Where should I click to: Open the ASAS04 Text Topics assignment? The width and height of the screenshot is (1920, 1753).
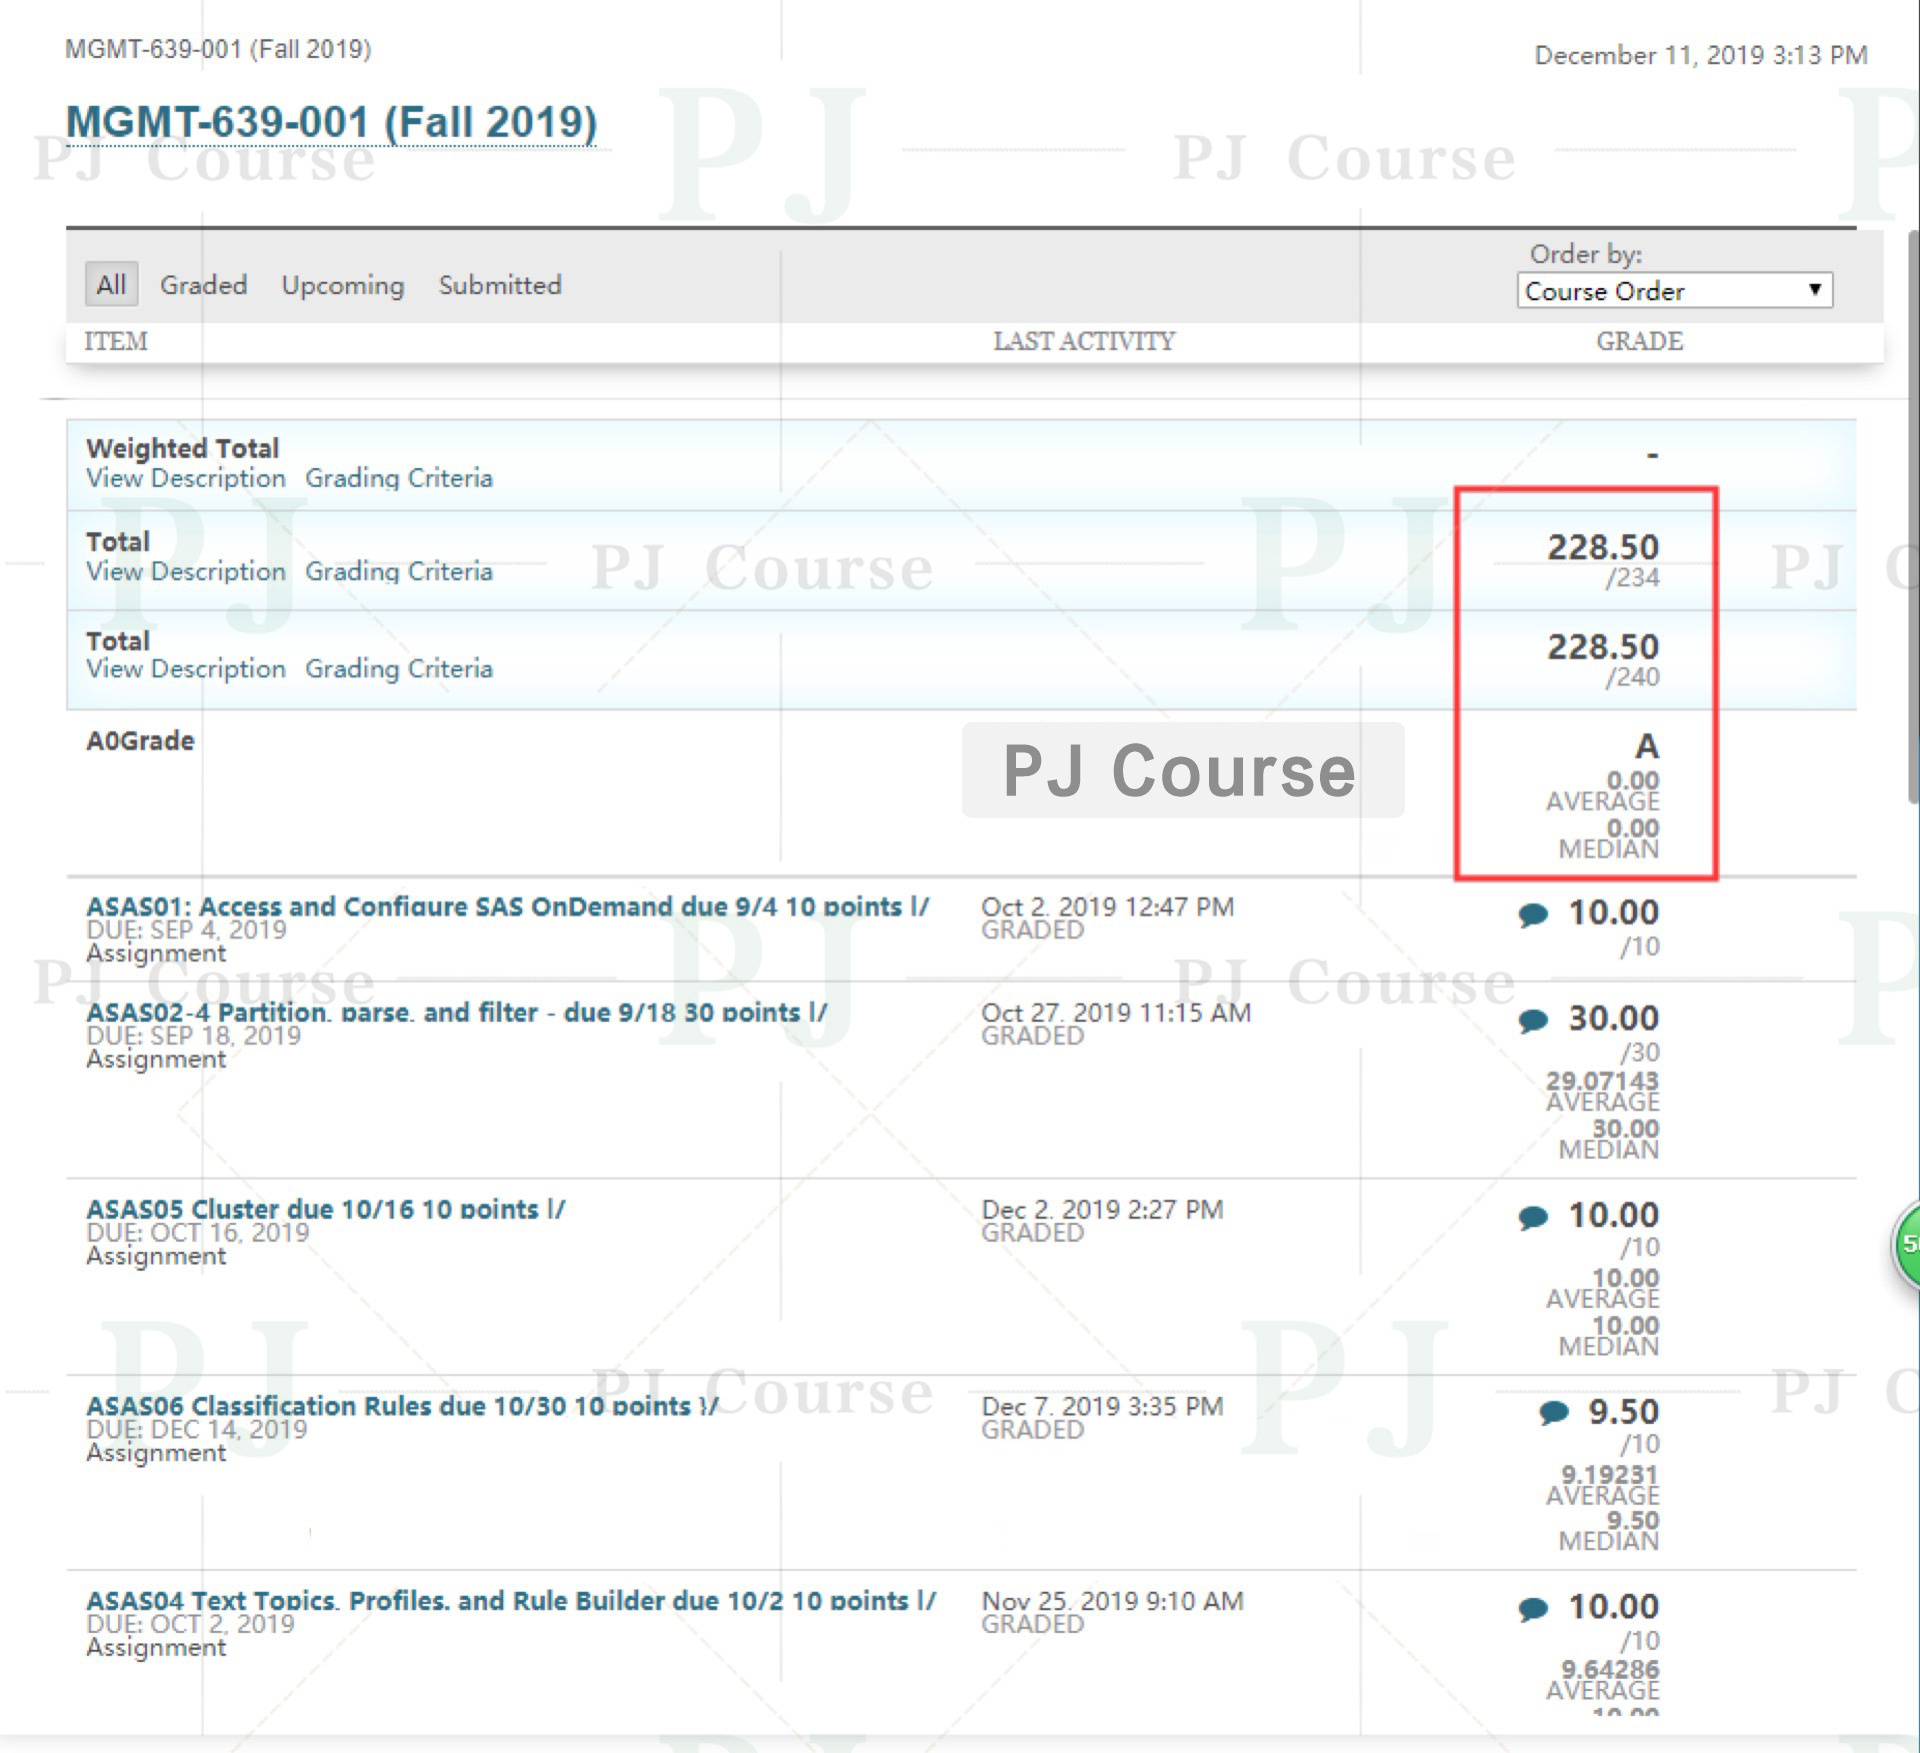click(511, 1600)
